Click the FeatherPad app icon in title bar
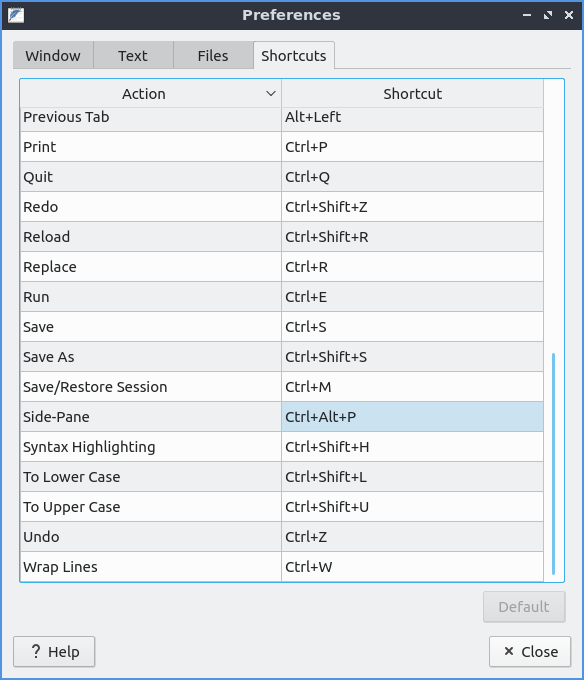This screenshot has height=680, width=584. click(x=16, y=15)
